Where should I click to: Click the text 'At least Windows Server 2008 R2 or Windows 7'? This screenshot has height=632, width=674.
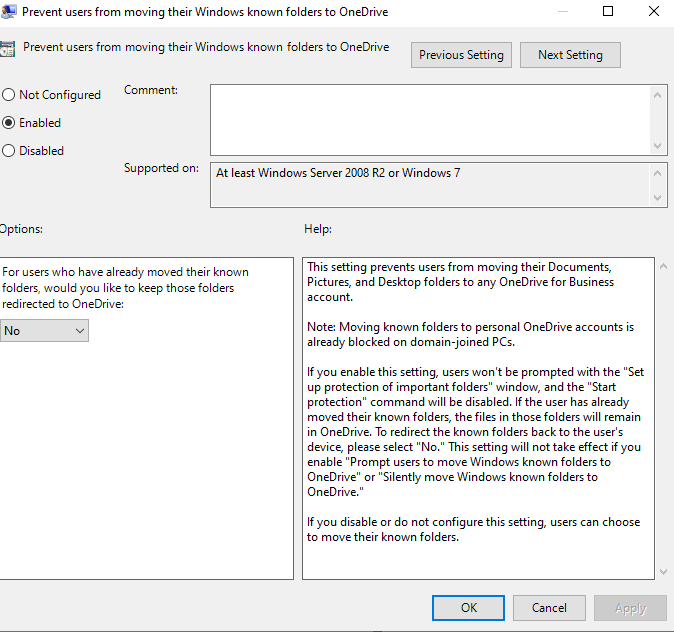click(x=338, y=173)
